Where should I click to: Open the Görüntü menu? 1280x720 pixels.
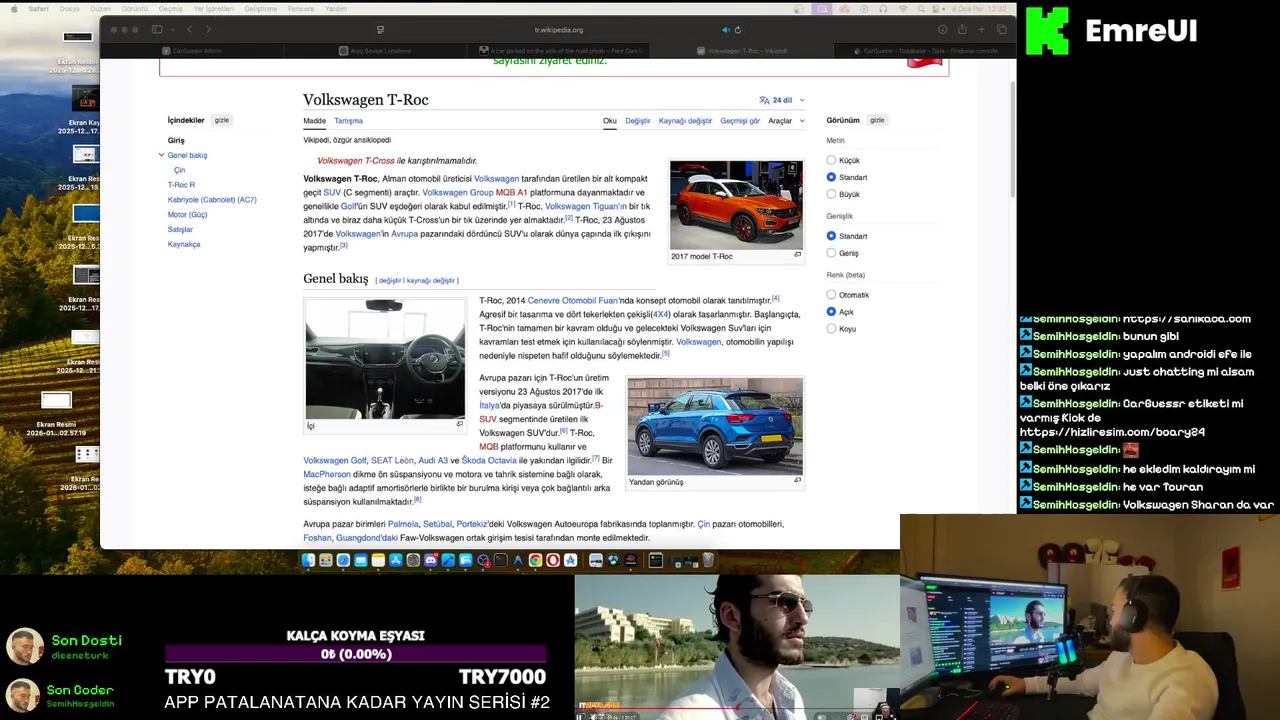pyautogui.click(x=135, y=8)
